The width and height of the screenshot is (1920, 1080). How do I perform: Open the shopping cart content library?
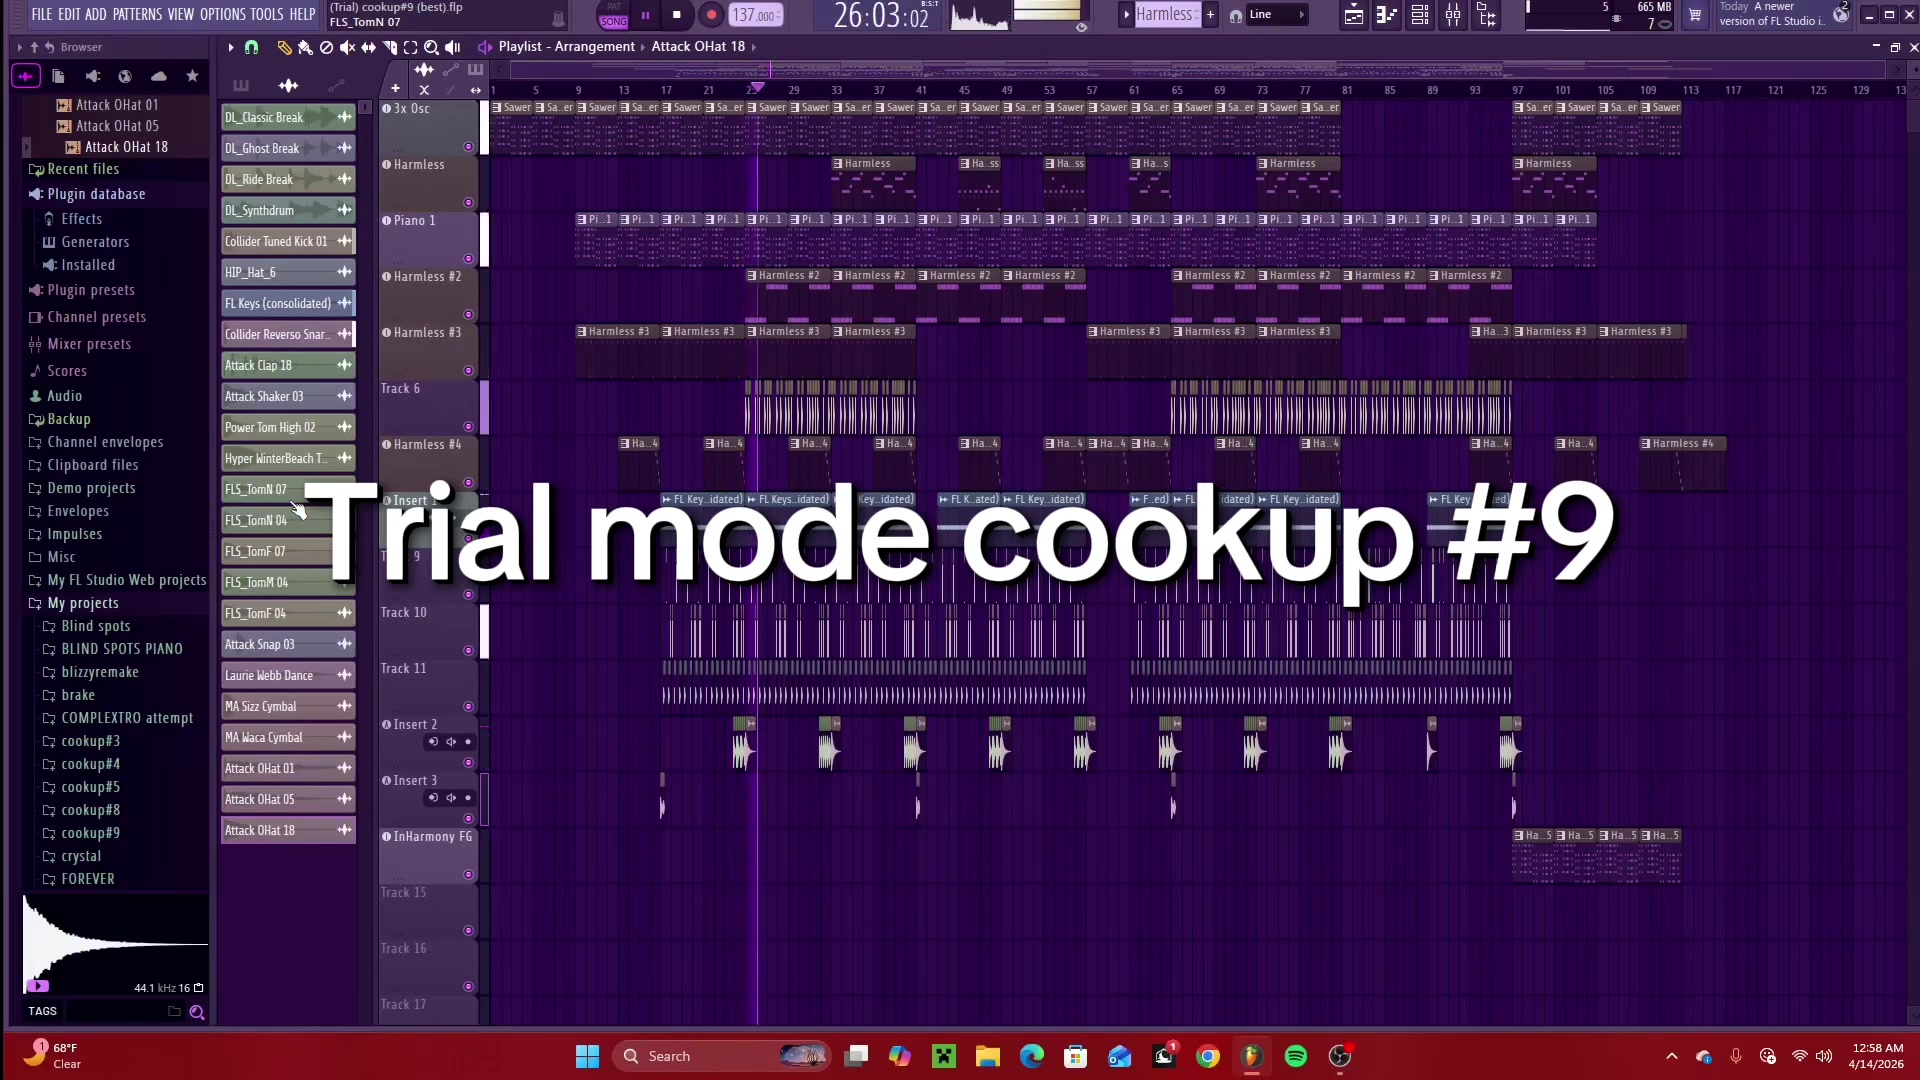point(1695,15)
